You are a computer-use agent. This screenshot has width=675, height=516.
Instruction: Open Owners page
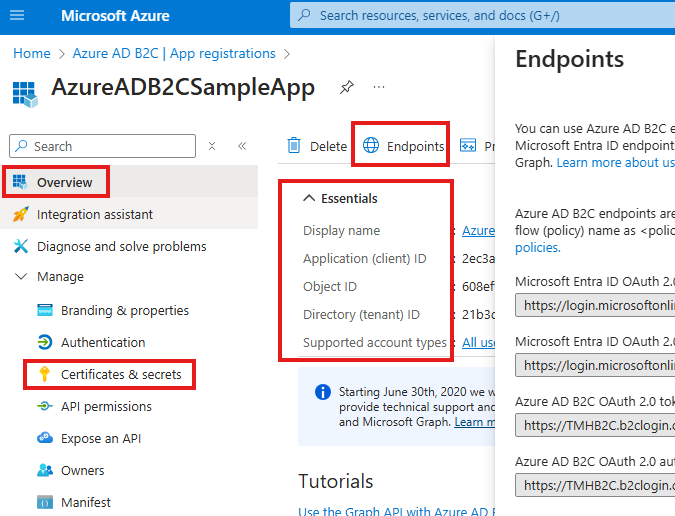[x=82, y=470]
